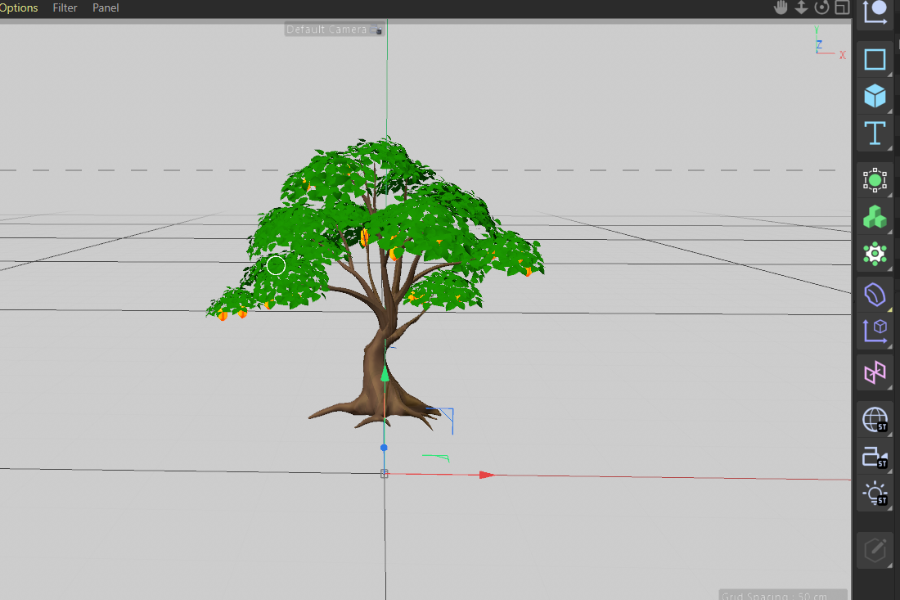
Task: Click the green Y-axis arrow handle
Action: [x=385, y=374]
